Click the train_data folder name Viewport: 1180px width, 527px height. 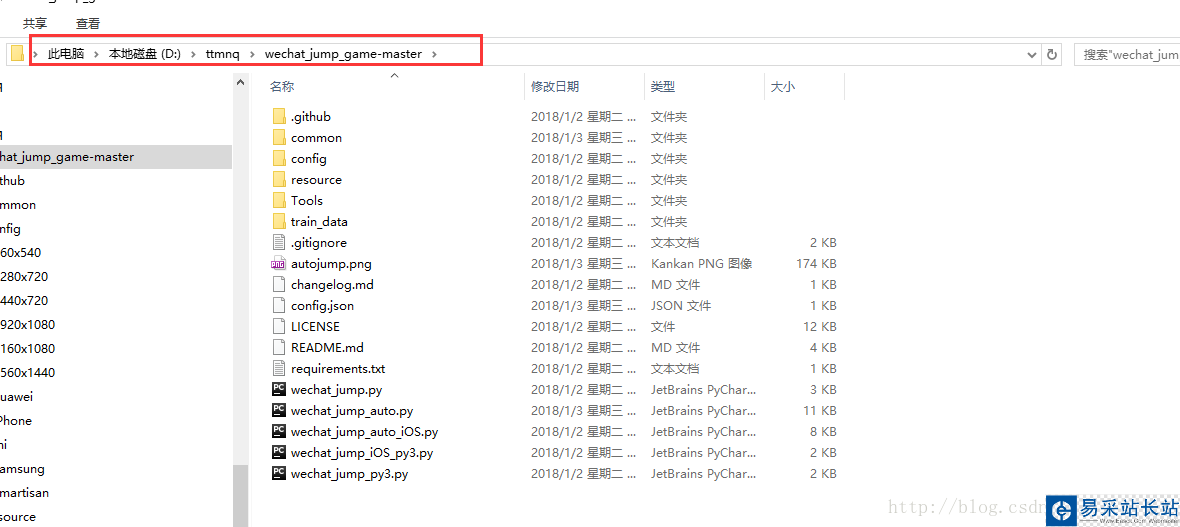click(319, 221)
